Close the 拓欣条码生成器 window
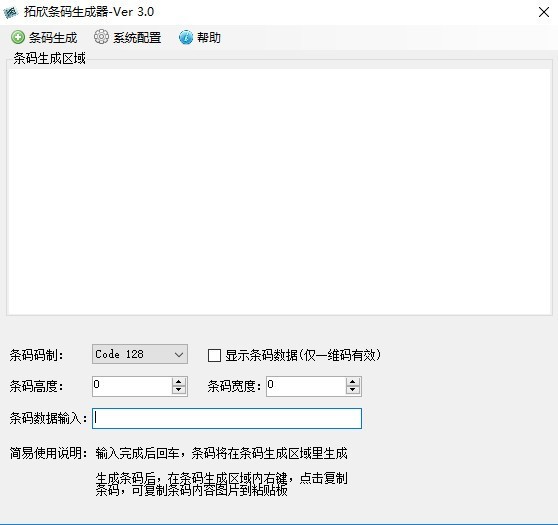The image size is (558, 525). point(544,12)
